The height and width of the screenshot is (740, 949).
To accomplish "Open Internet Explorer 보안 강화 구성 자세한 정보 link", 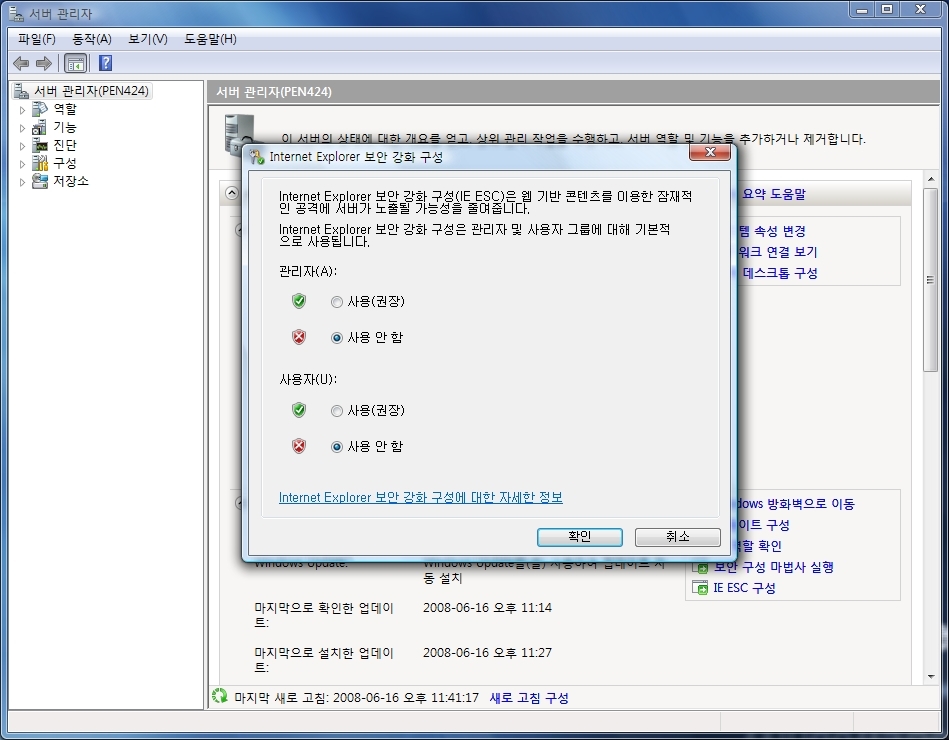I will 421,497.
